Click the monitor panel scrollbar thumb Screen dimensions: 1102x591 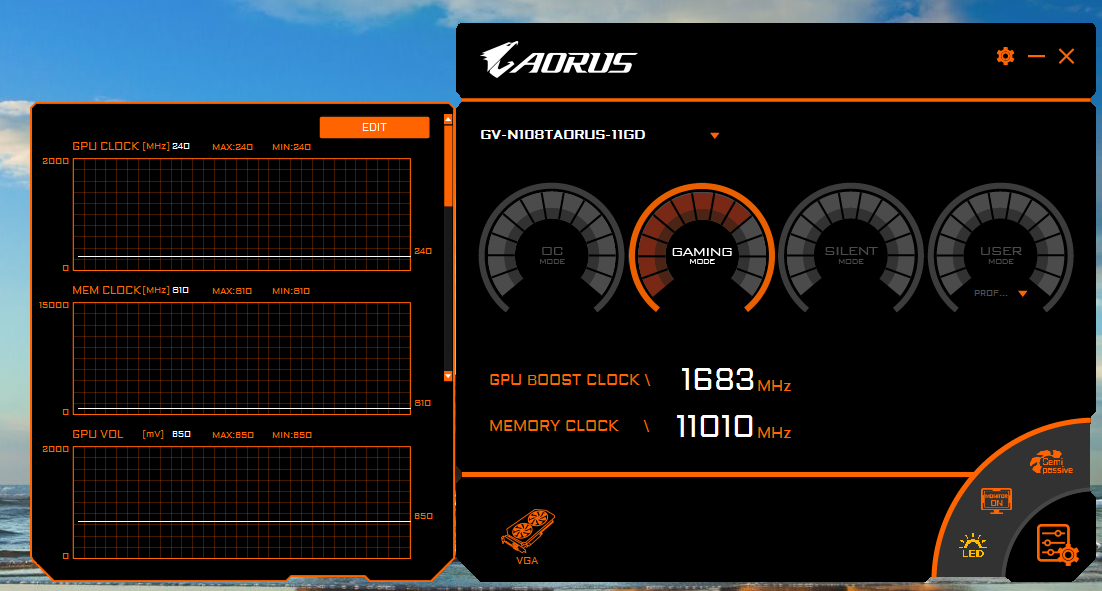[x=448, y=165]
